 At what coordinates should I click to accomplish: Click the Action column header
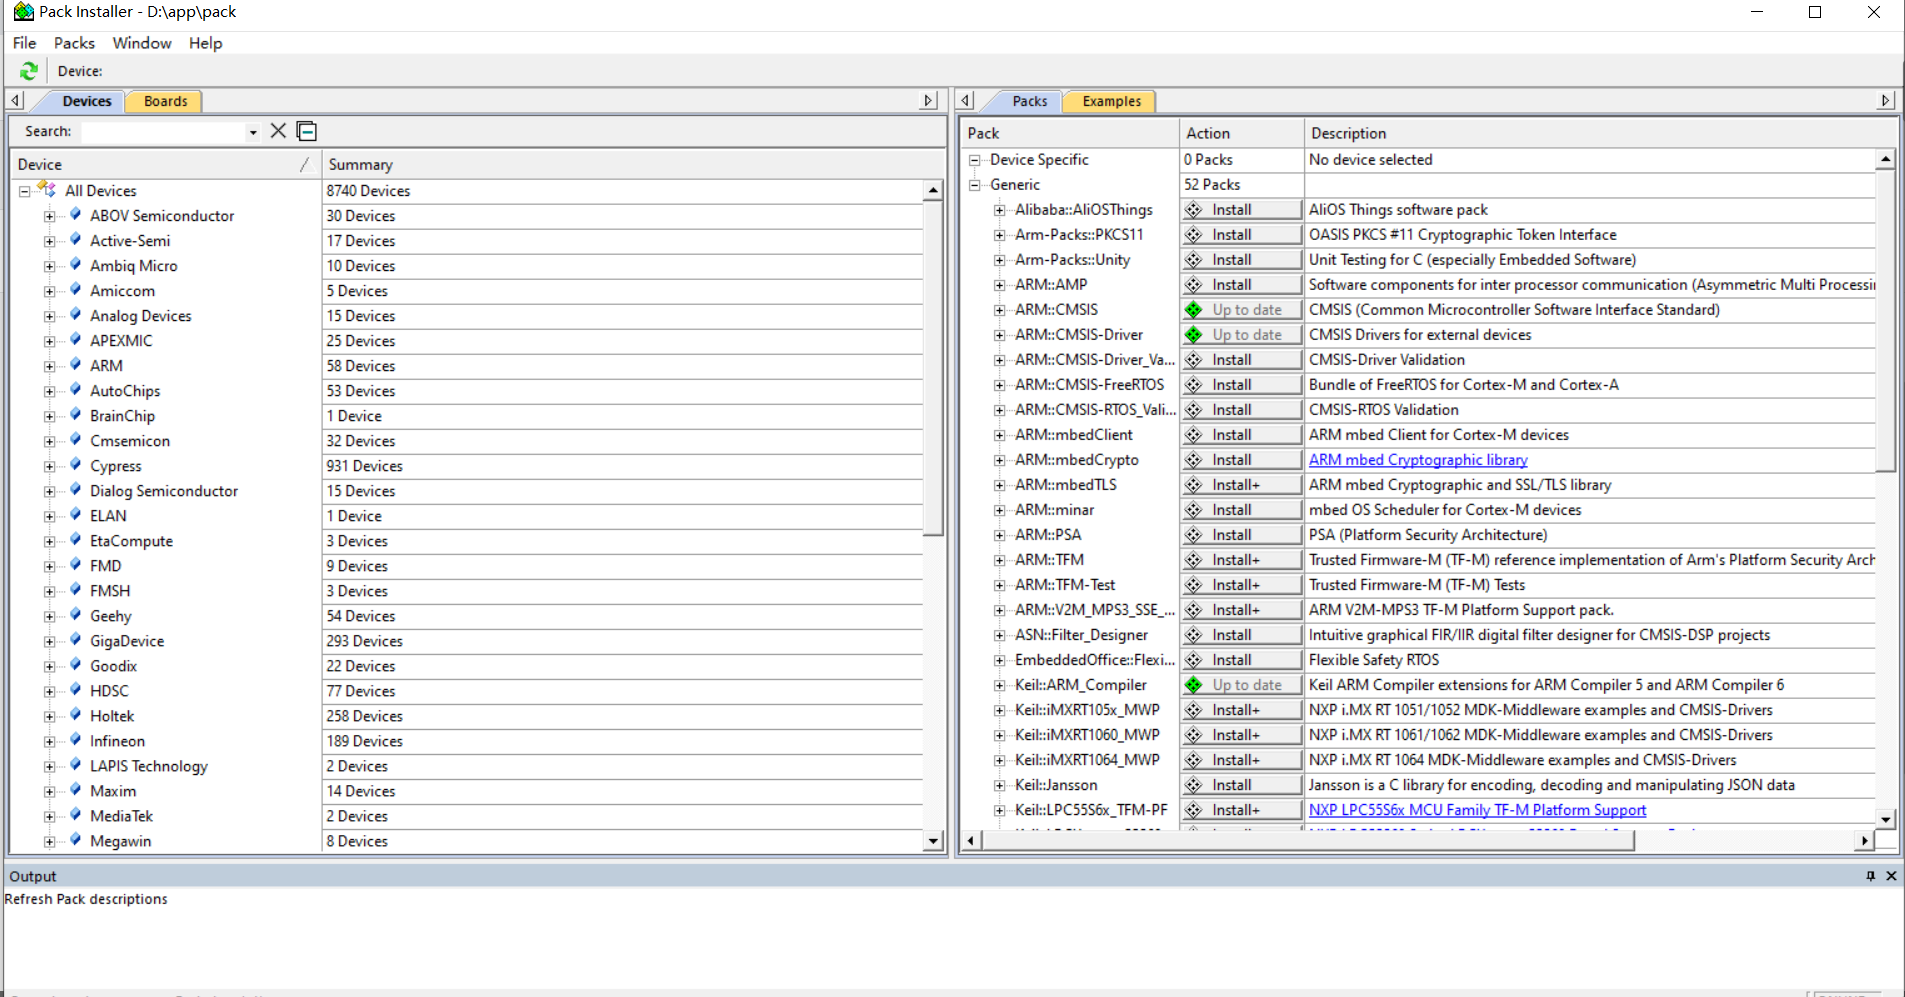click(1242, 133)
